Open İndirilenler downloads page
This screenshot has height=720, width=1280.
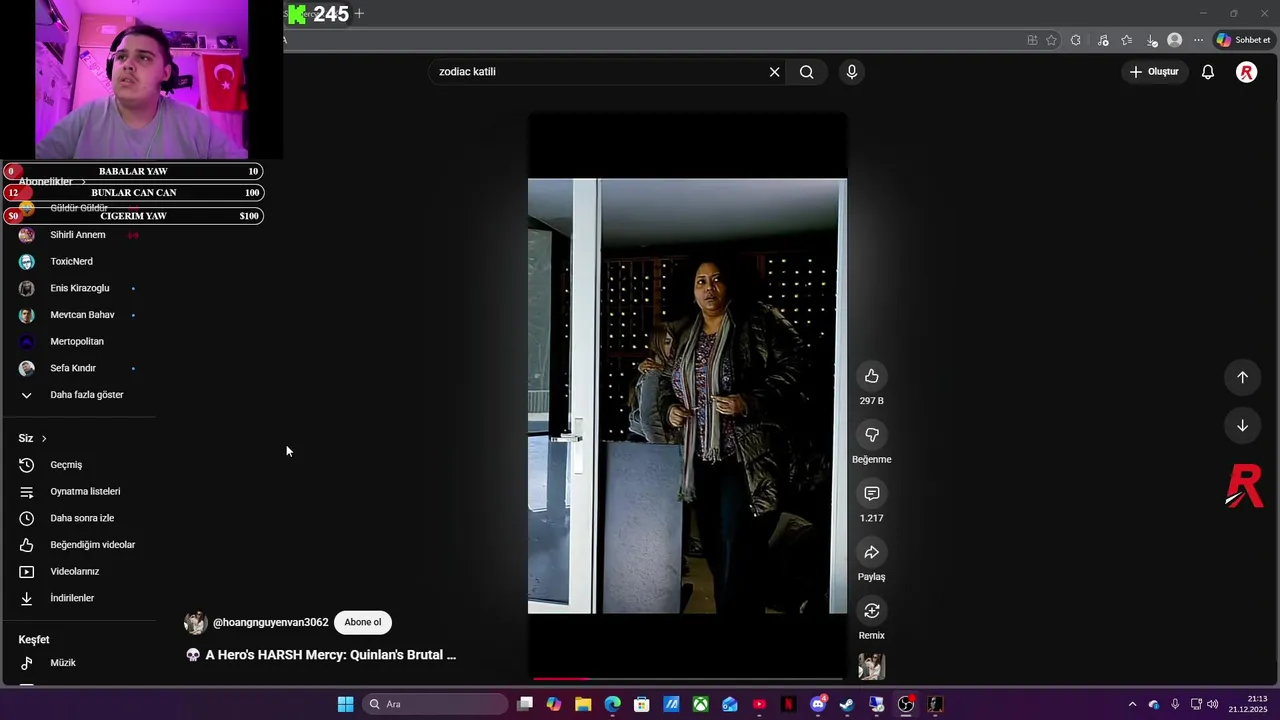pos(72,598)
